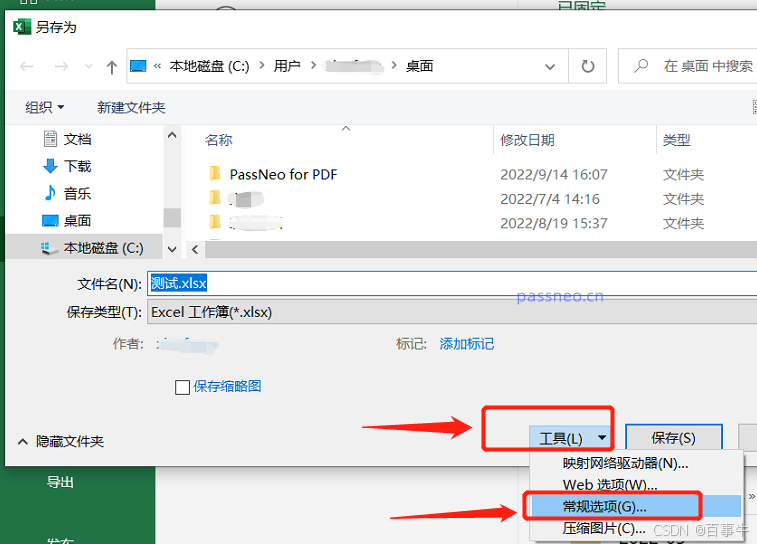Open the 组织 menu
The width and height of the screenshot is (757, 544).
[44, 107]
